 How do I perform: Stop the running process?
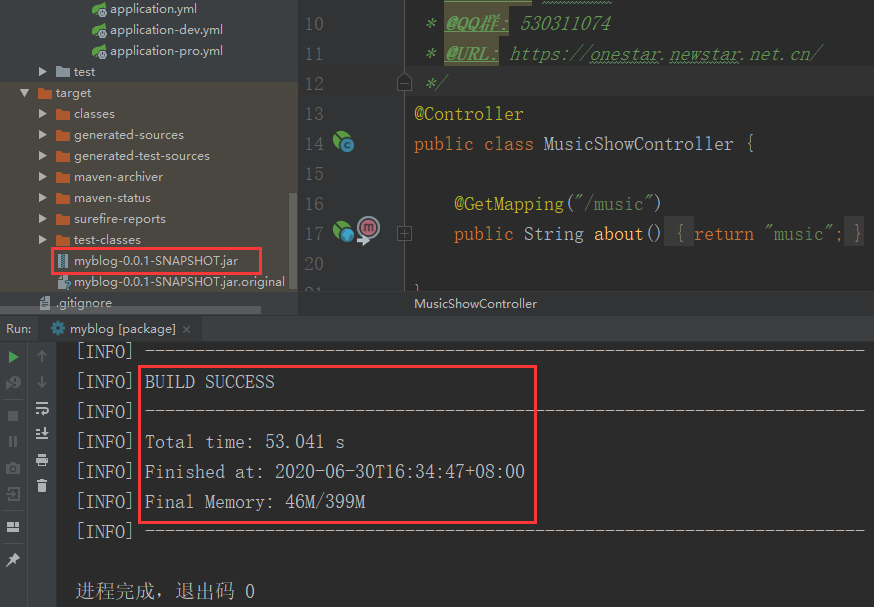(x=13, y=416)
